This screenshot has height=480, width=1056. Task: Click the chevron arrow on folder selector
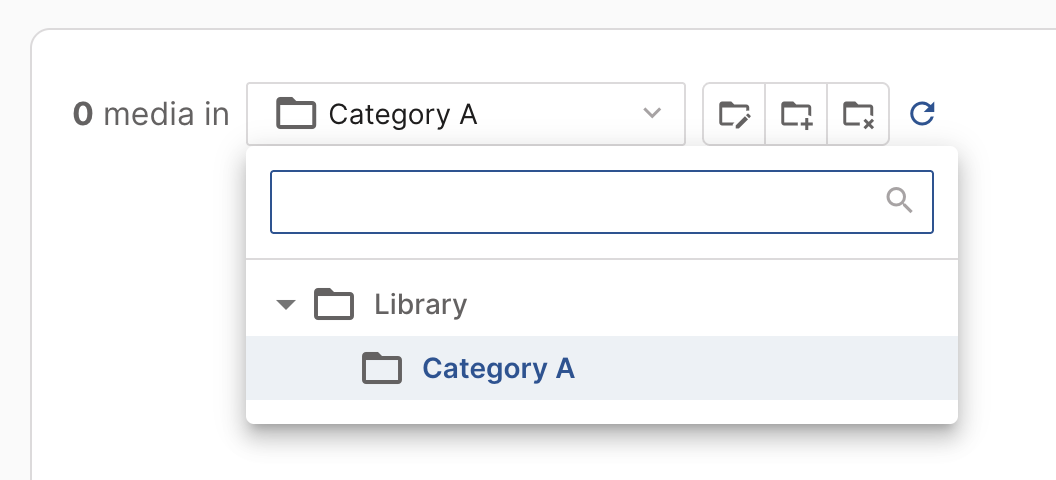pyautogui.click(x=652, y=112)
